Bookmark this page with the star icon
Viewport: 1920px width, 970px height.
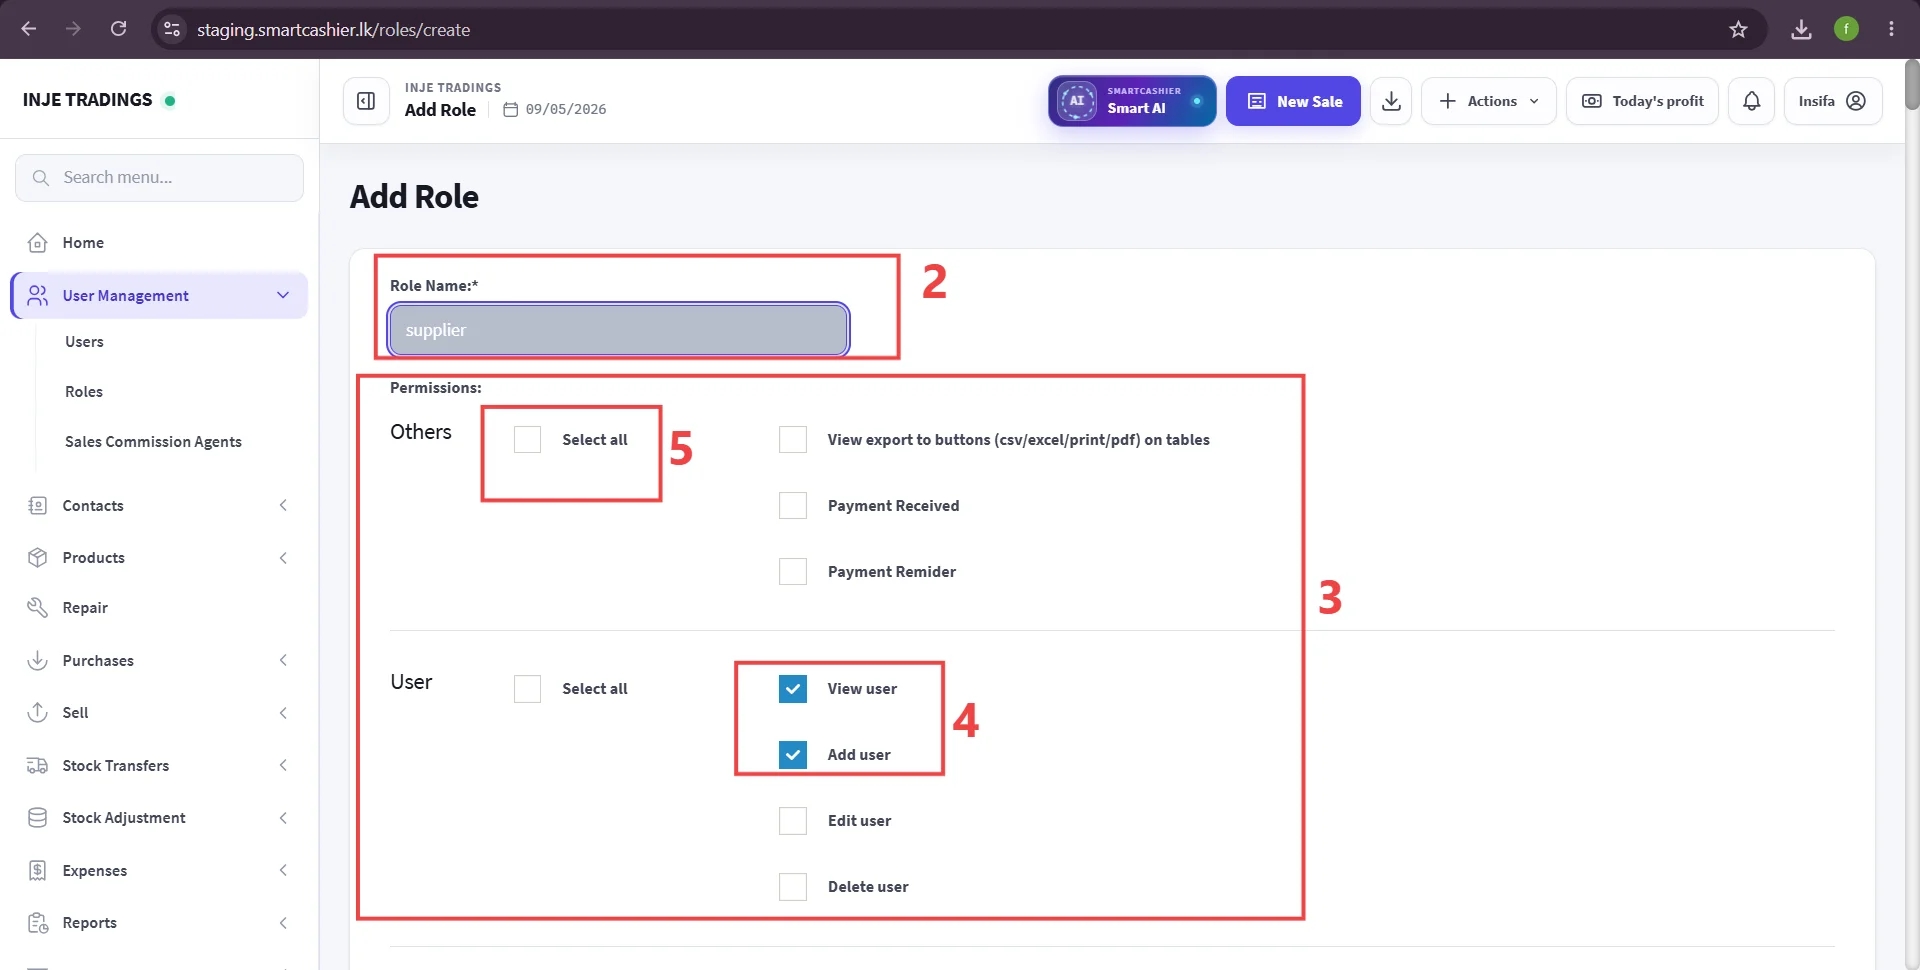[1738, 29]
